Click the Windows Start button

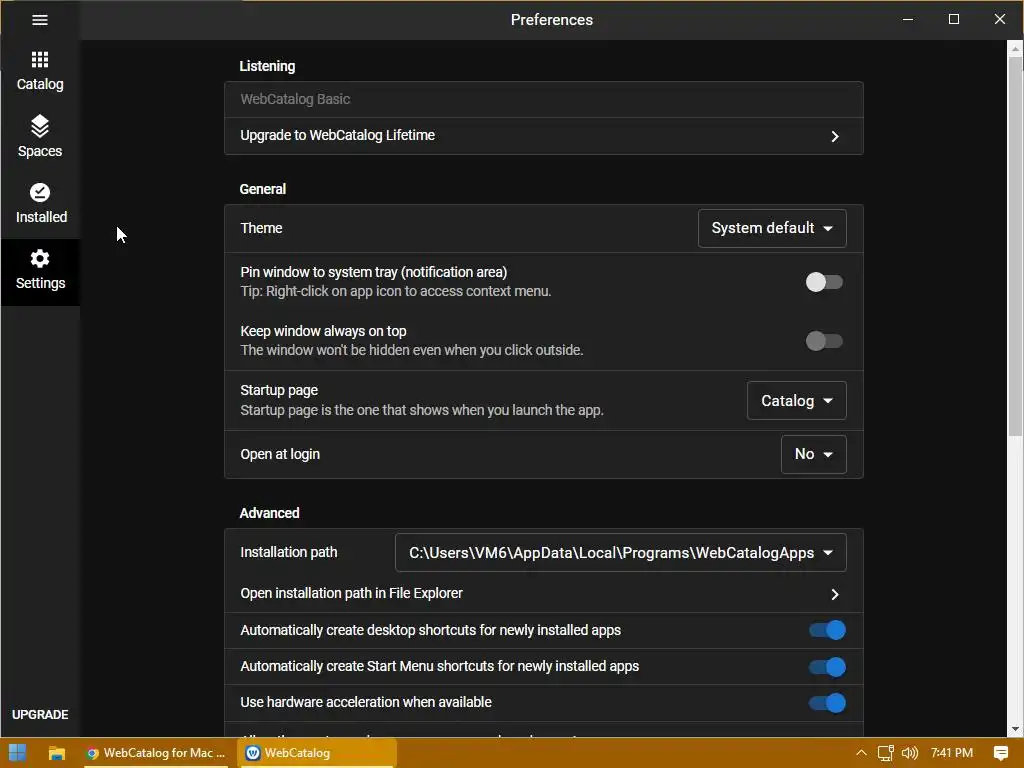(18, 752)
